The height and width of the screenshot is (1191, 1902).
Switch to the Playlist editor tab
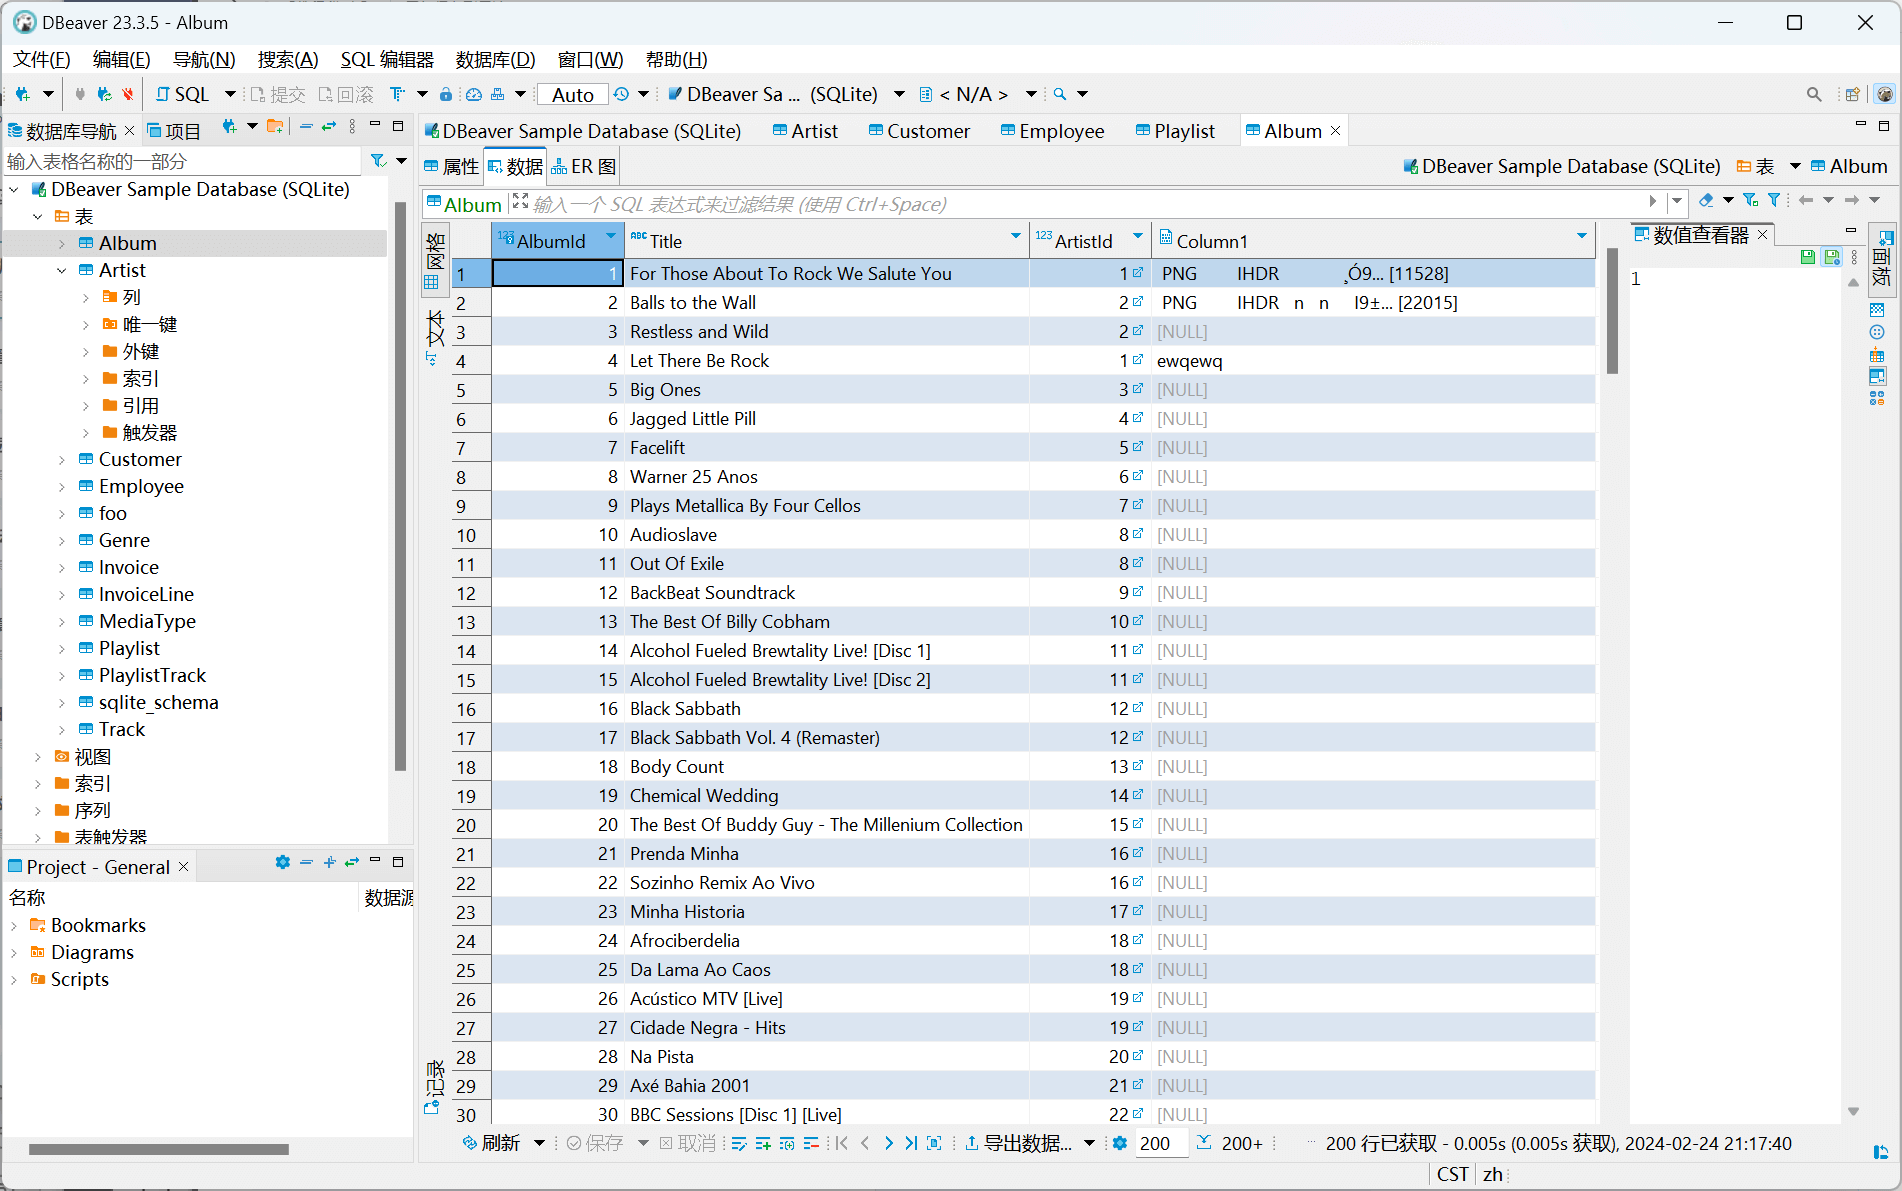[1174, 131]
